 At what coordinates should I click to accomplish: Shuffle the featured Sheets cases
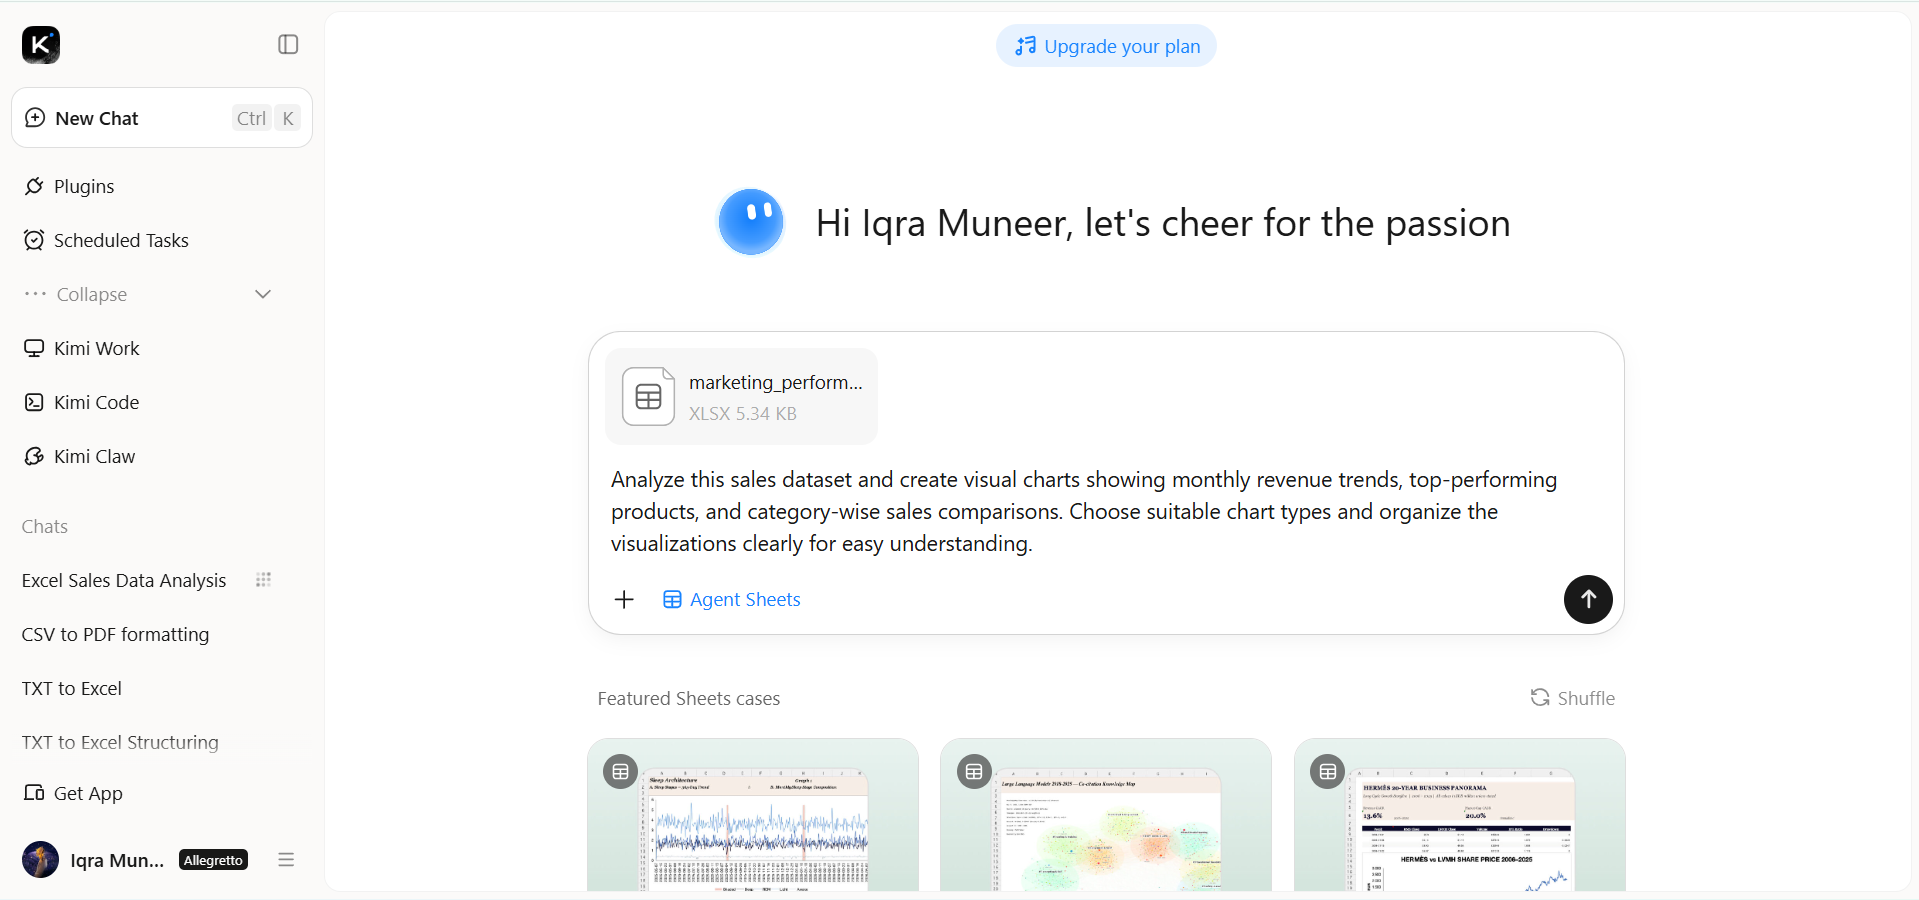1572,698
